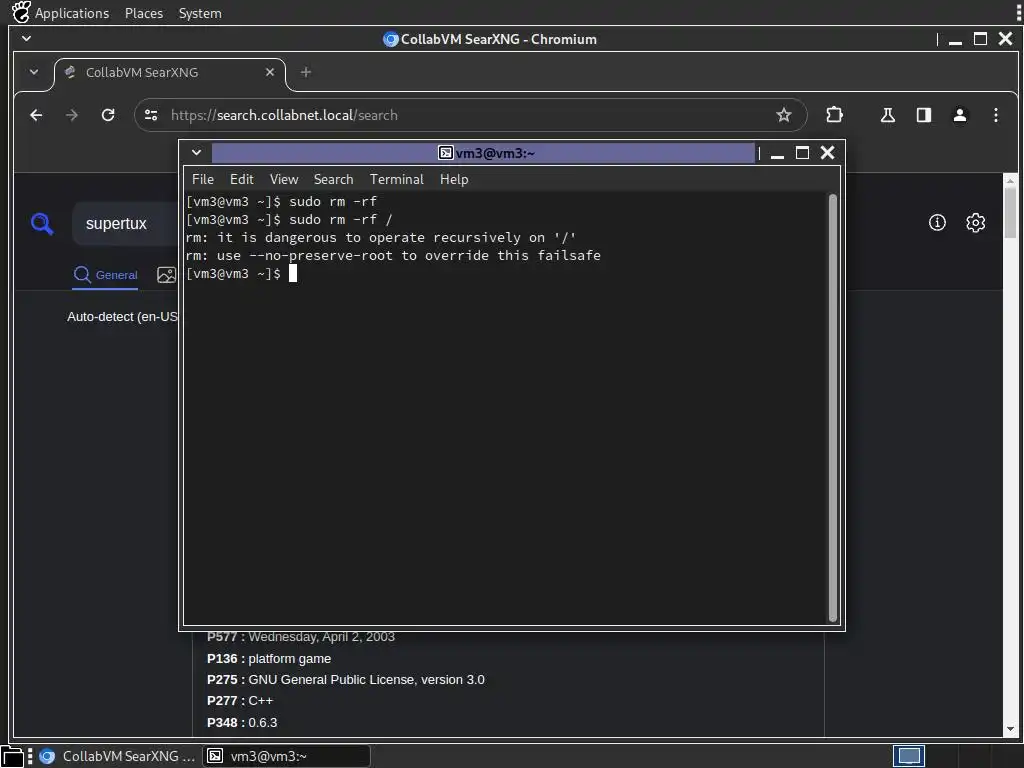1024x768 pixels.
Task: Bookmark this page with the star icon
Action: pyautogui.click(x=784, y=115)
